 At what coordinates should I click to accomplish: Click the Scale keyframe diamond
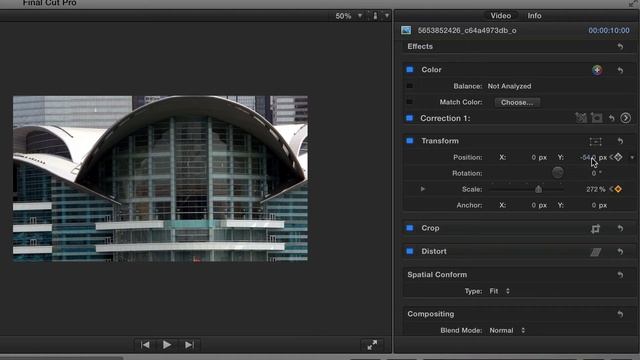pyautogui.click(x=618, y=189)
